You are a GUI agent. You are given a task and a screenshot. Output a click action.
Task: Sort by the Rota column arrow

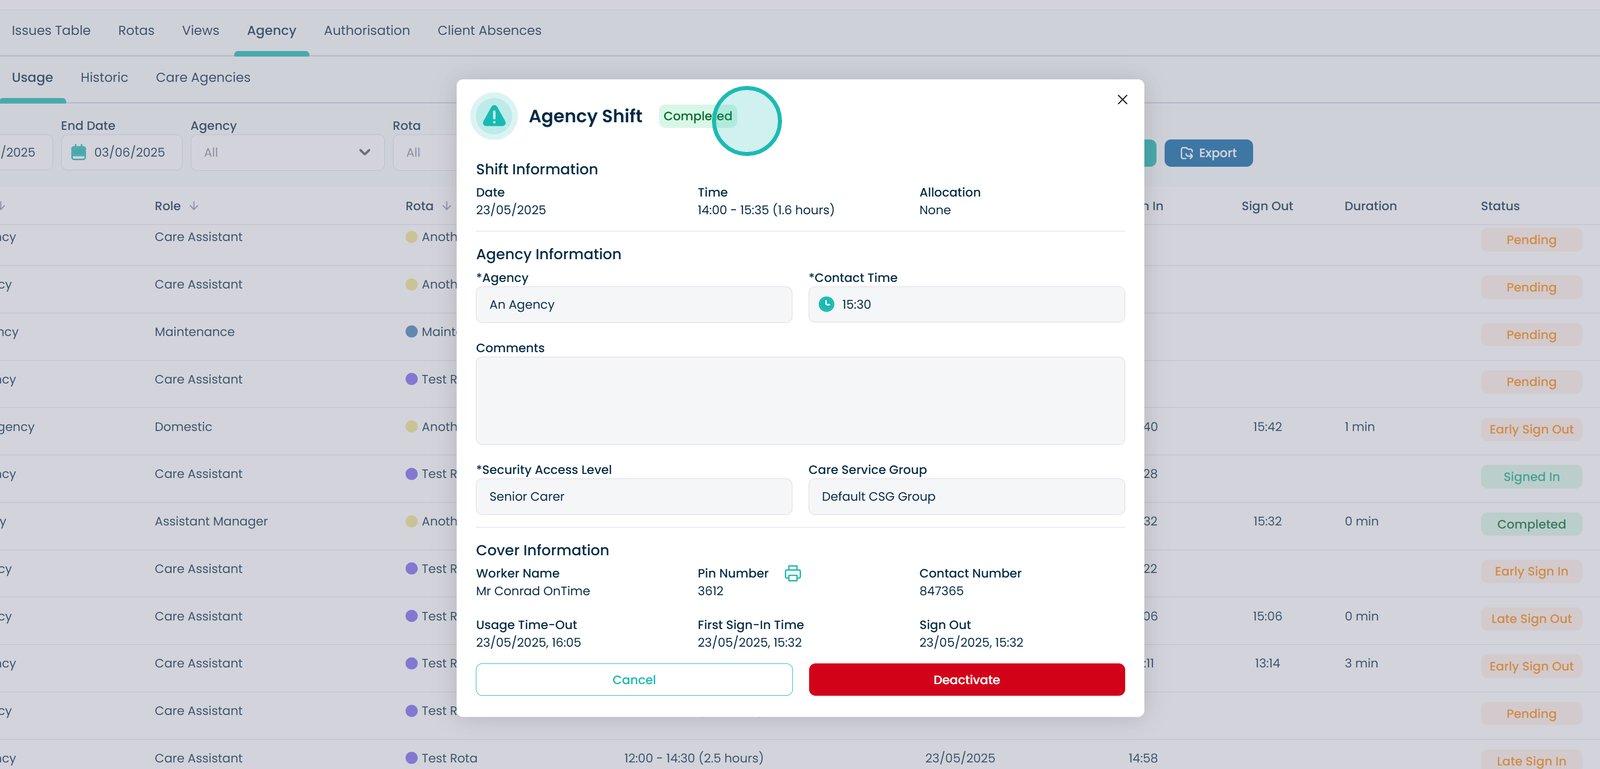446,206
